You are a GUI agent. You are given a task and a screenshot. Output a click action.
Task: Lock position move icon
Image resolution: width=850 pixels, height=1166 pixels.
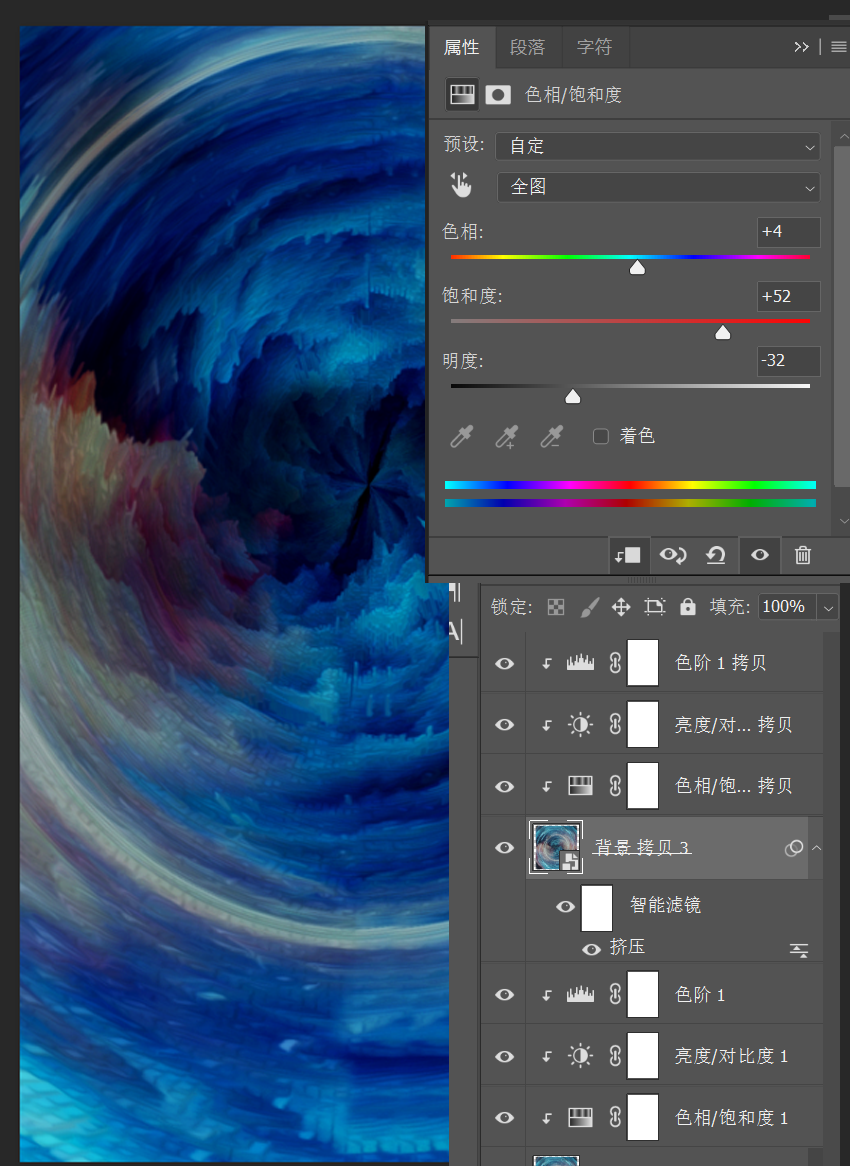click(621, 608)
